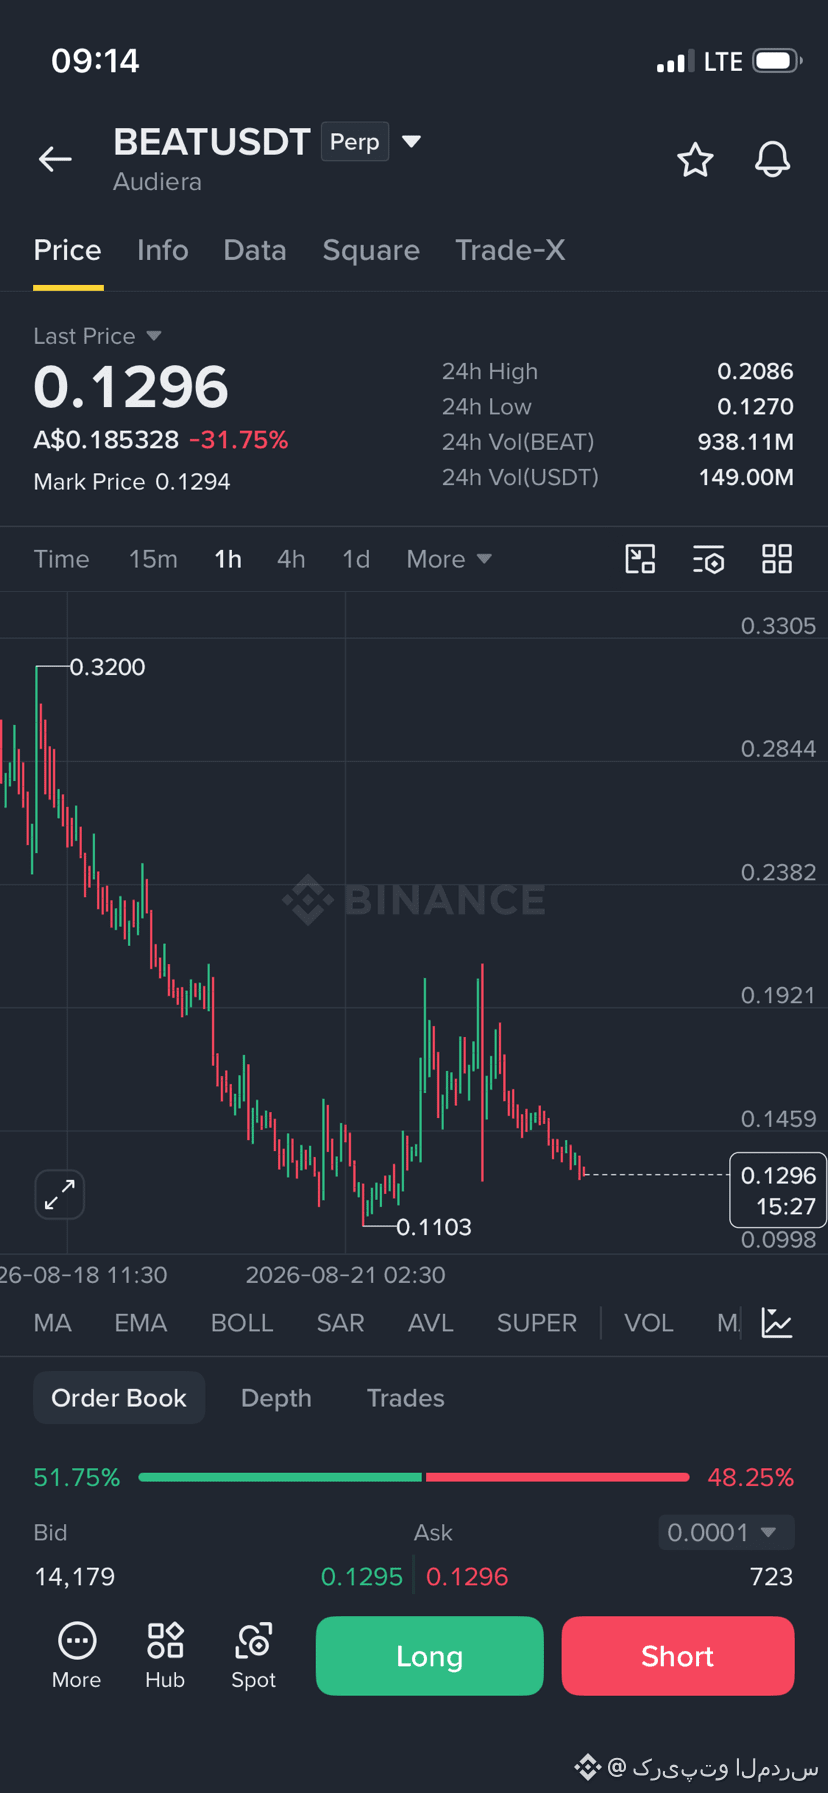Switch to the Depth tab
The image size is (828, 1793).
[x=276, y=1398]
